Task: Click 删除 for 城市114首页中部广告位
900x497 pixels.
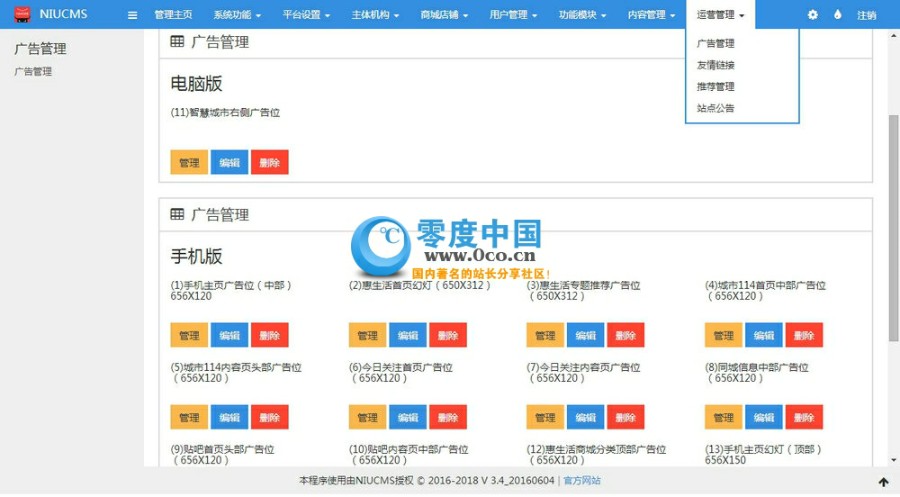Action: (804, 335)
